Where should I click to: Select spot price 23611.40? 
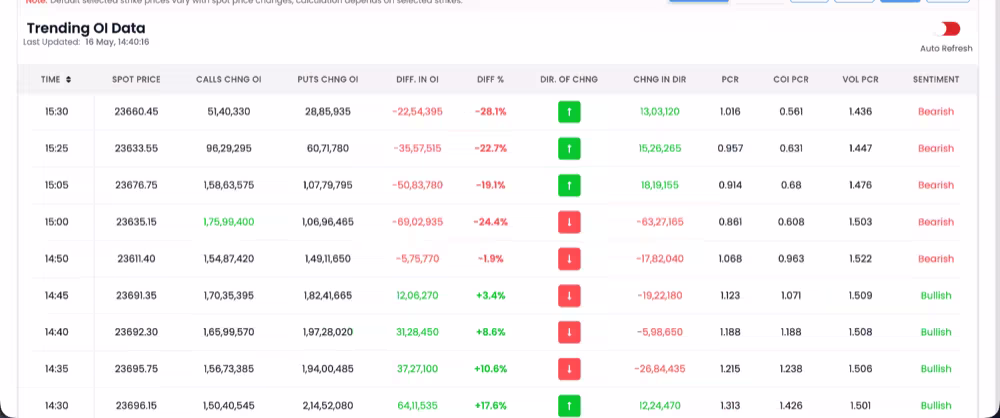click(x=136, y=259)
